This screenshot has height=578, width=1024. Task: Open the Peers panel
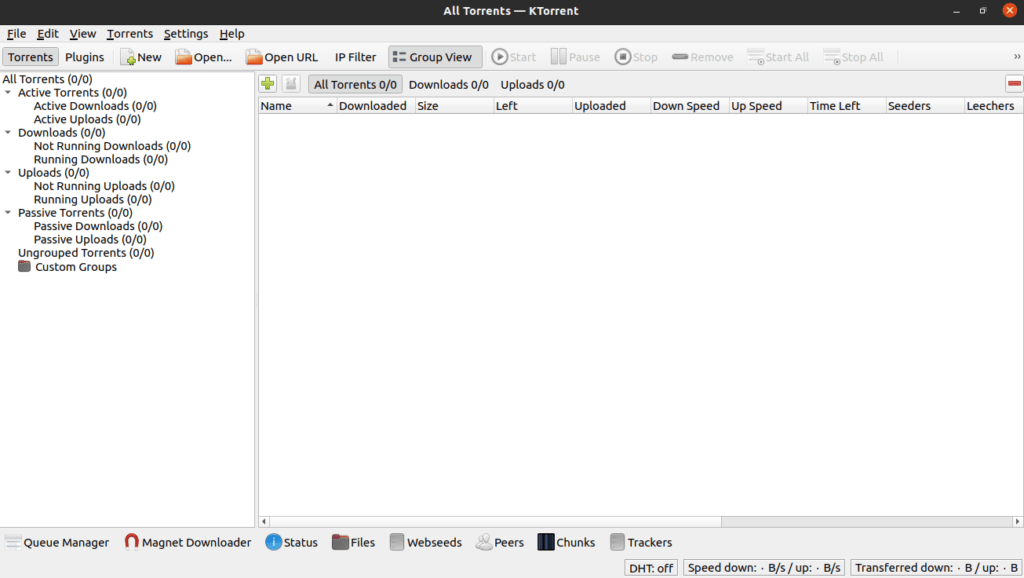[x=500, y=542]
